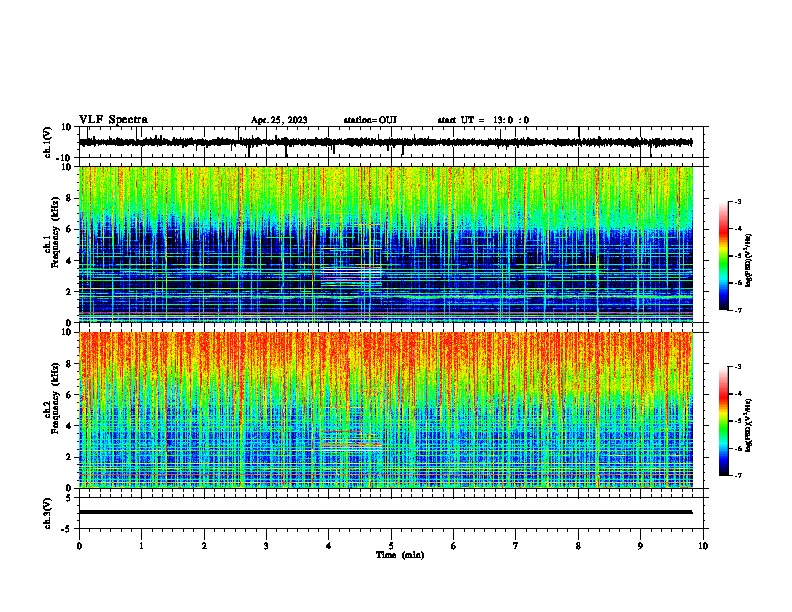Click time-axis tick label "4"

tap(329, 546)
